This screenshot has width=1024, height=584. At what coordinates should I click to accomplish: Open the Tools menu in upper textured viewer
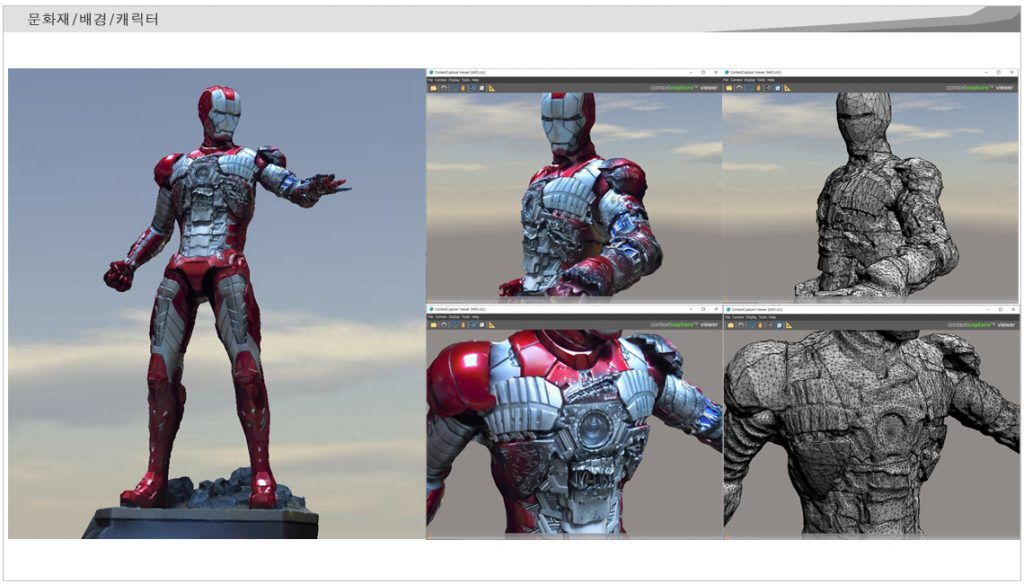465,80
